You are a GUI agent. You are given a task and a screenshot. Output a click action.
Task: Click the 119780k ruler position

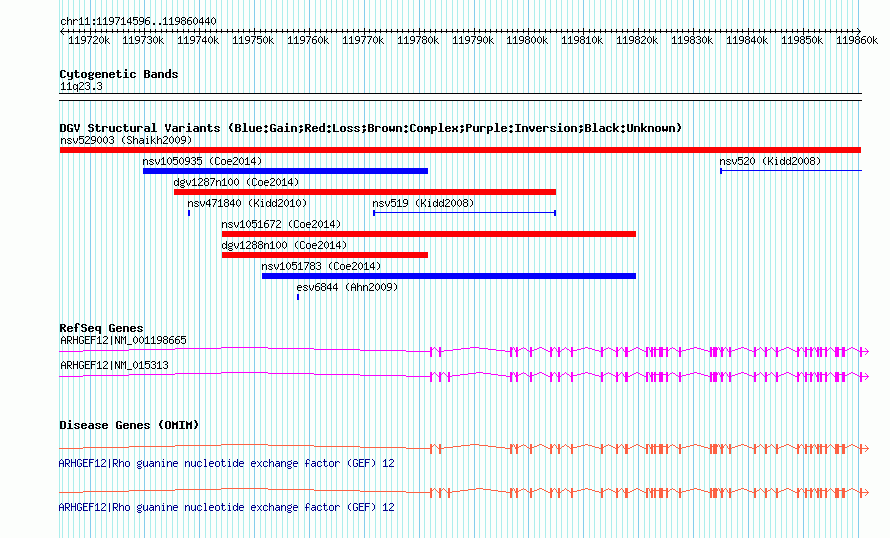pos(418,40)
